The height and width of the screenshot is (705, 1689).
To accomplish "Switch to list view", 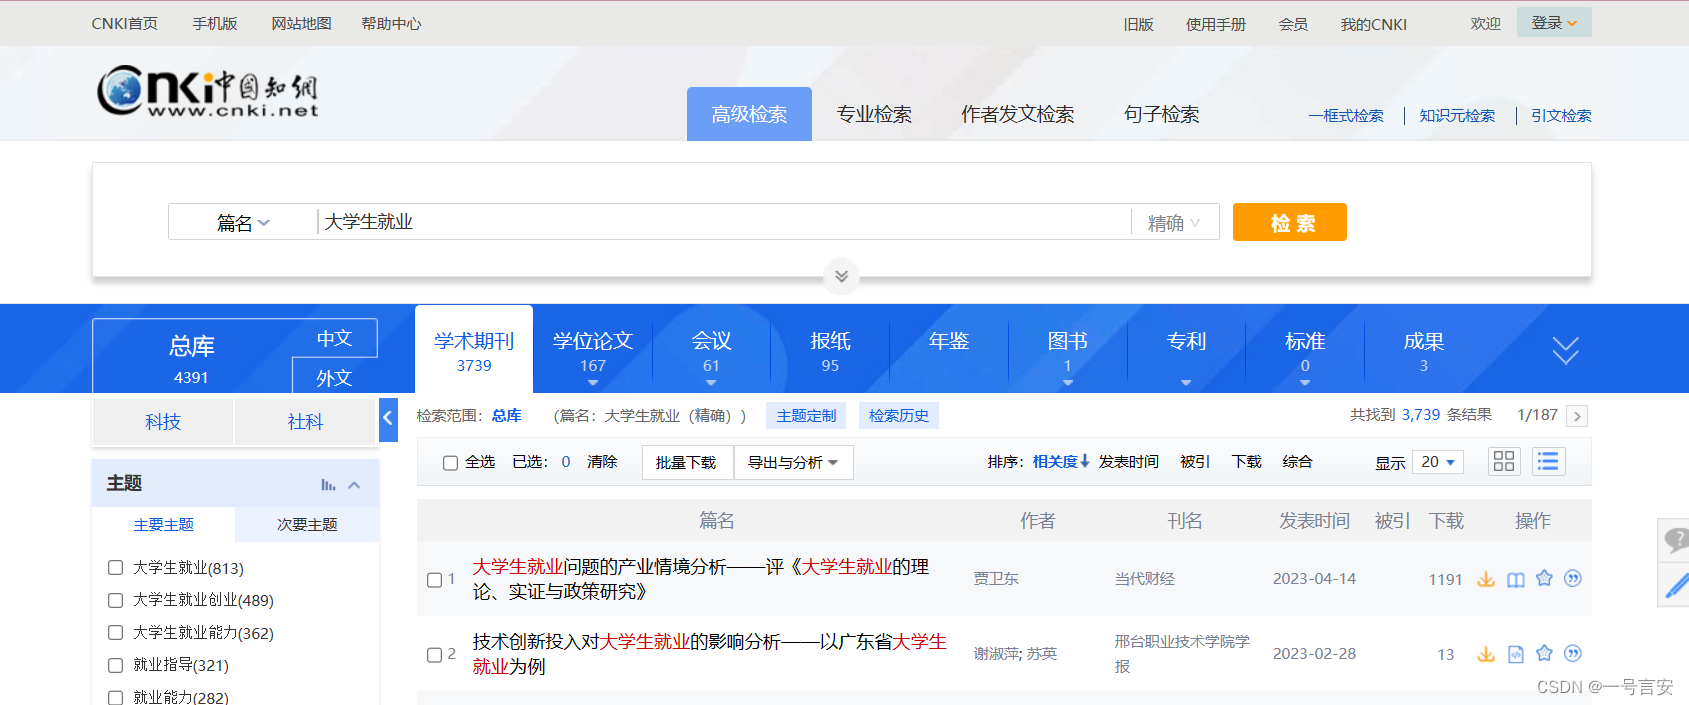I will click(x=1548, y=461).
